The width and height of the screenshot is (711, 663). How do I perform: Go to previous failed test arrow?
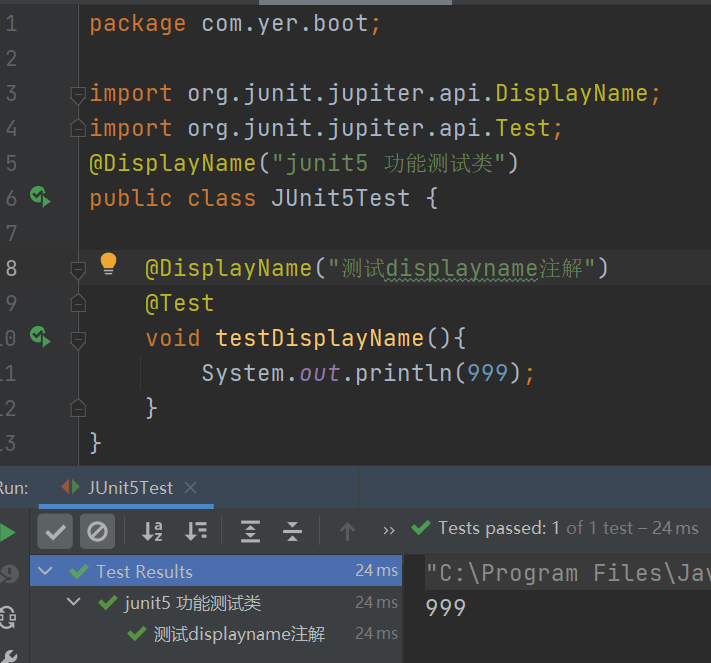tap(347, 531)
